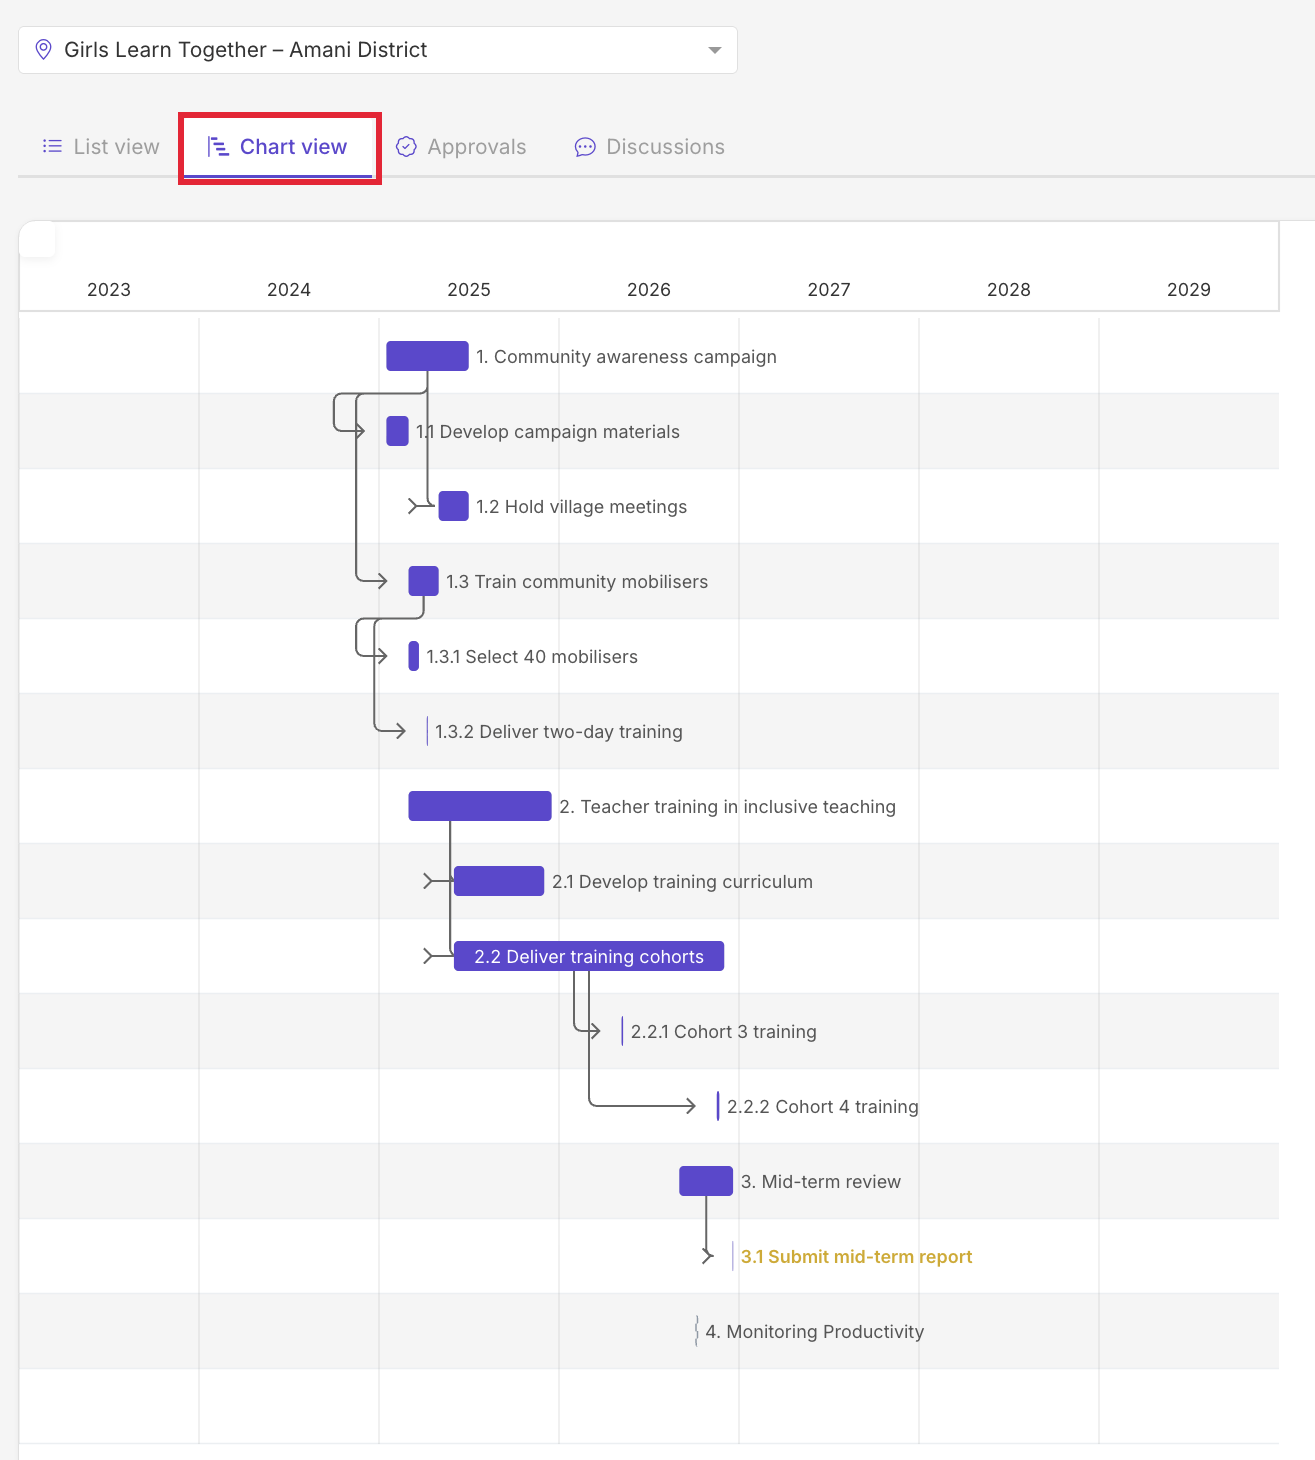Click the 2.2.2 Cohort 4 training label
The width and height of the screenshot is (1315, 1460).
point(823,1107)
